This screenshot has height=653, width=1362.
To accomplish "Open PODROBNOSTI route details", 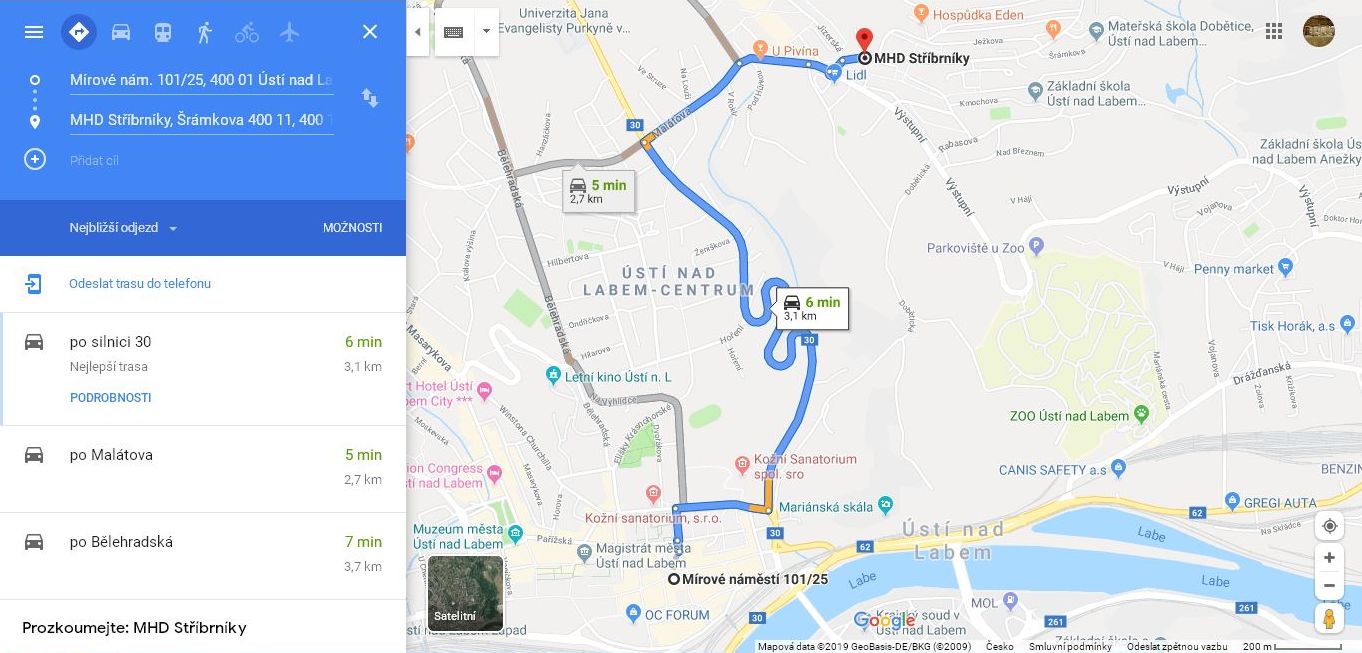I will [x=111, y=397].
